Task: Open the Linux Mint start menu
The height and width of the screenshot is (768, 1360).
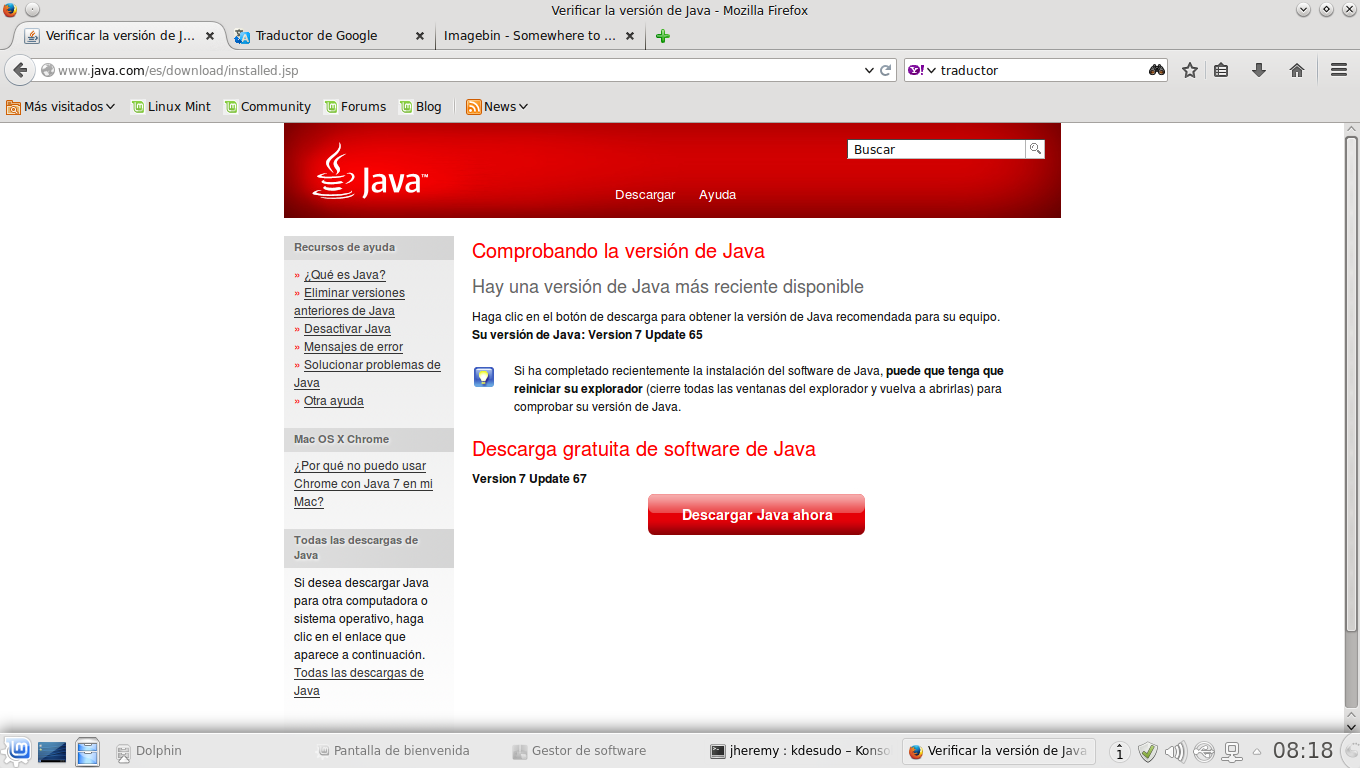Action: pos(17,750)
